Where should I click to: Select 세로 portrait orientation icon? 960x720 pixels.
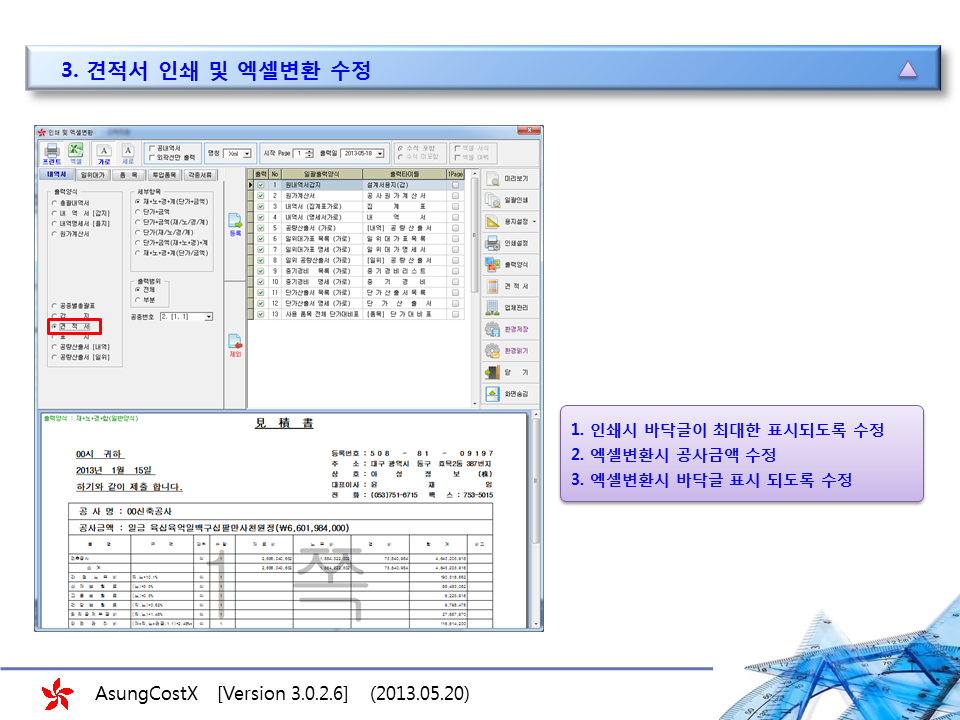(127, 152)
